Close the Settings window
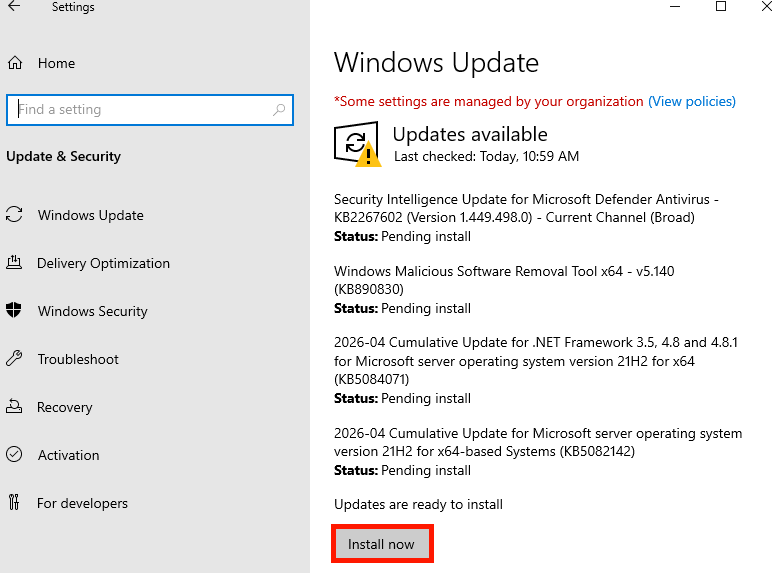 tap(767, 6)
